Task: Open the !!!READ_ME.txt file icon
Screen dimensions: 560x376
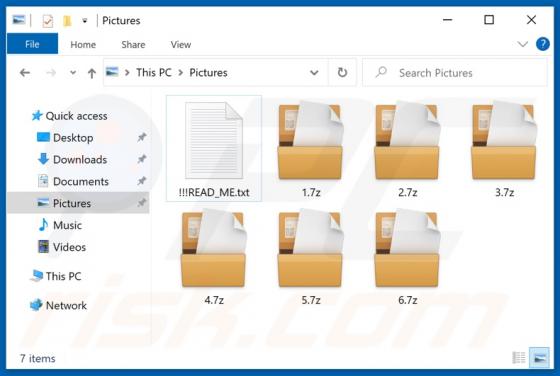Action: 214,140
